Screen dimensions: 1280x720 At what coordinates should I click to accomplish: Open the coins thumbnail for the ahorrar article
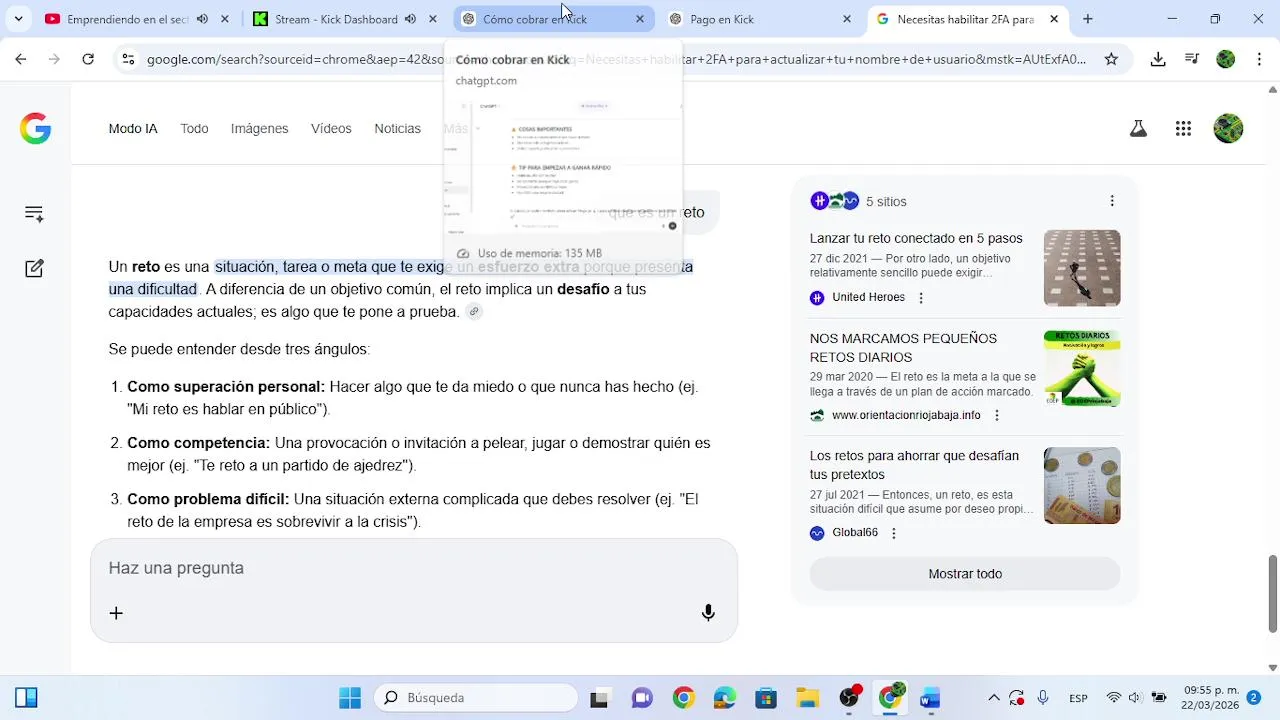[x=1082, y=486]
